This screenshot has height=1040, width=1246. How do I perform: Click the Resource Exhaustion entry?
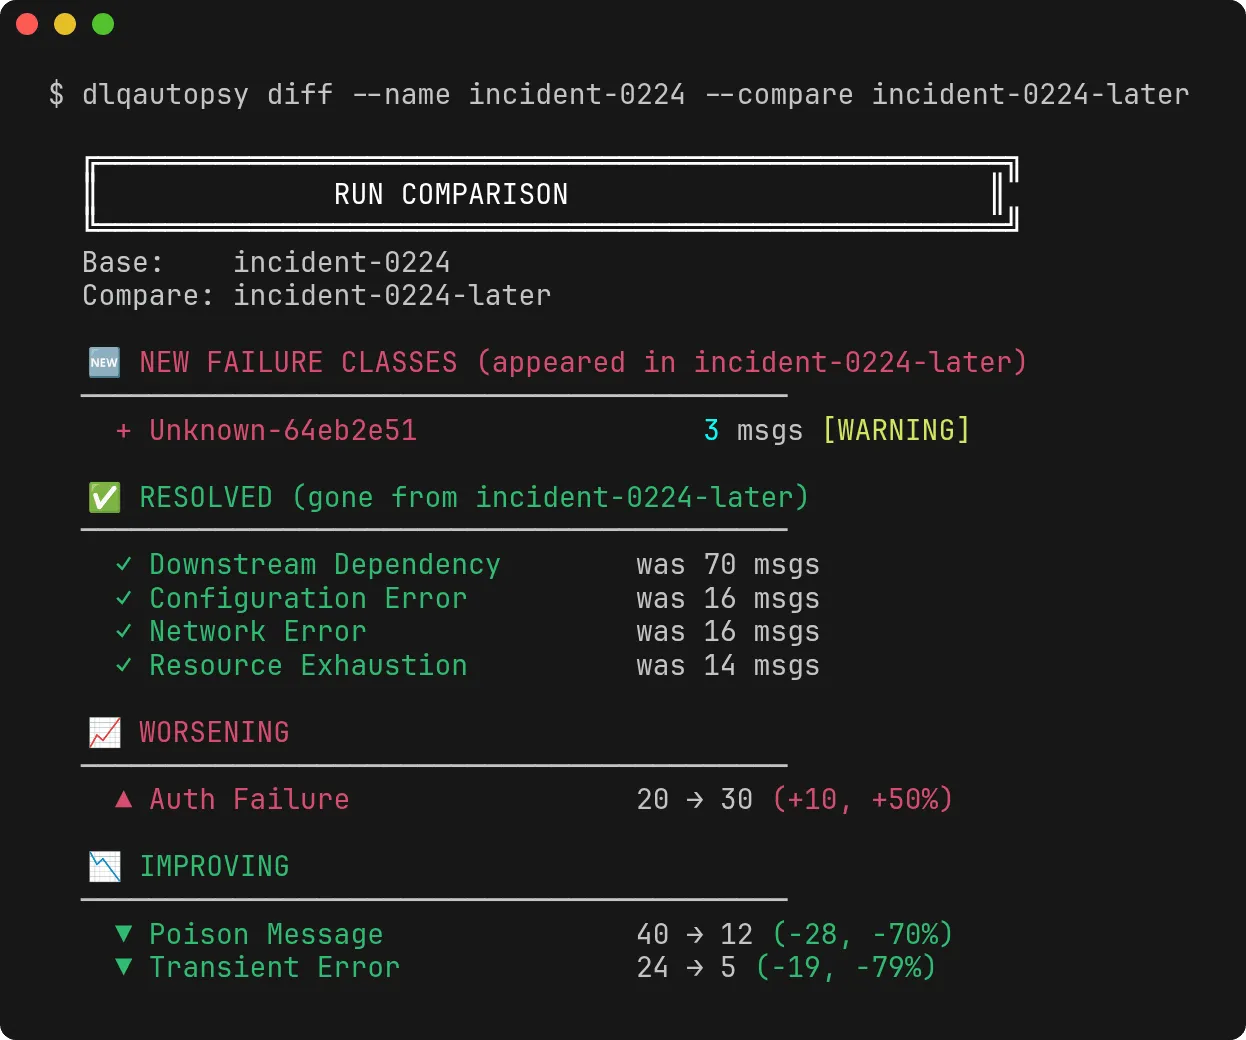pyautogui.click(x=308, y=665)
